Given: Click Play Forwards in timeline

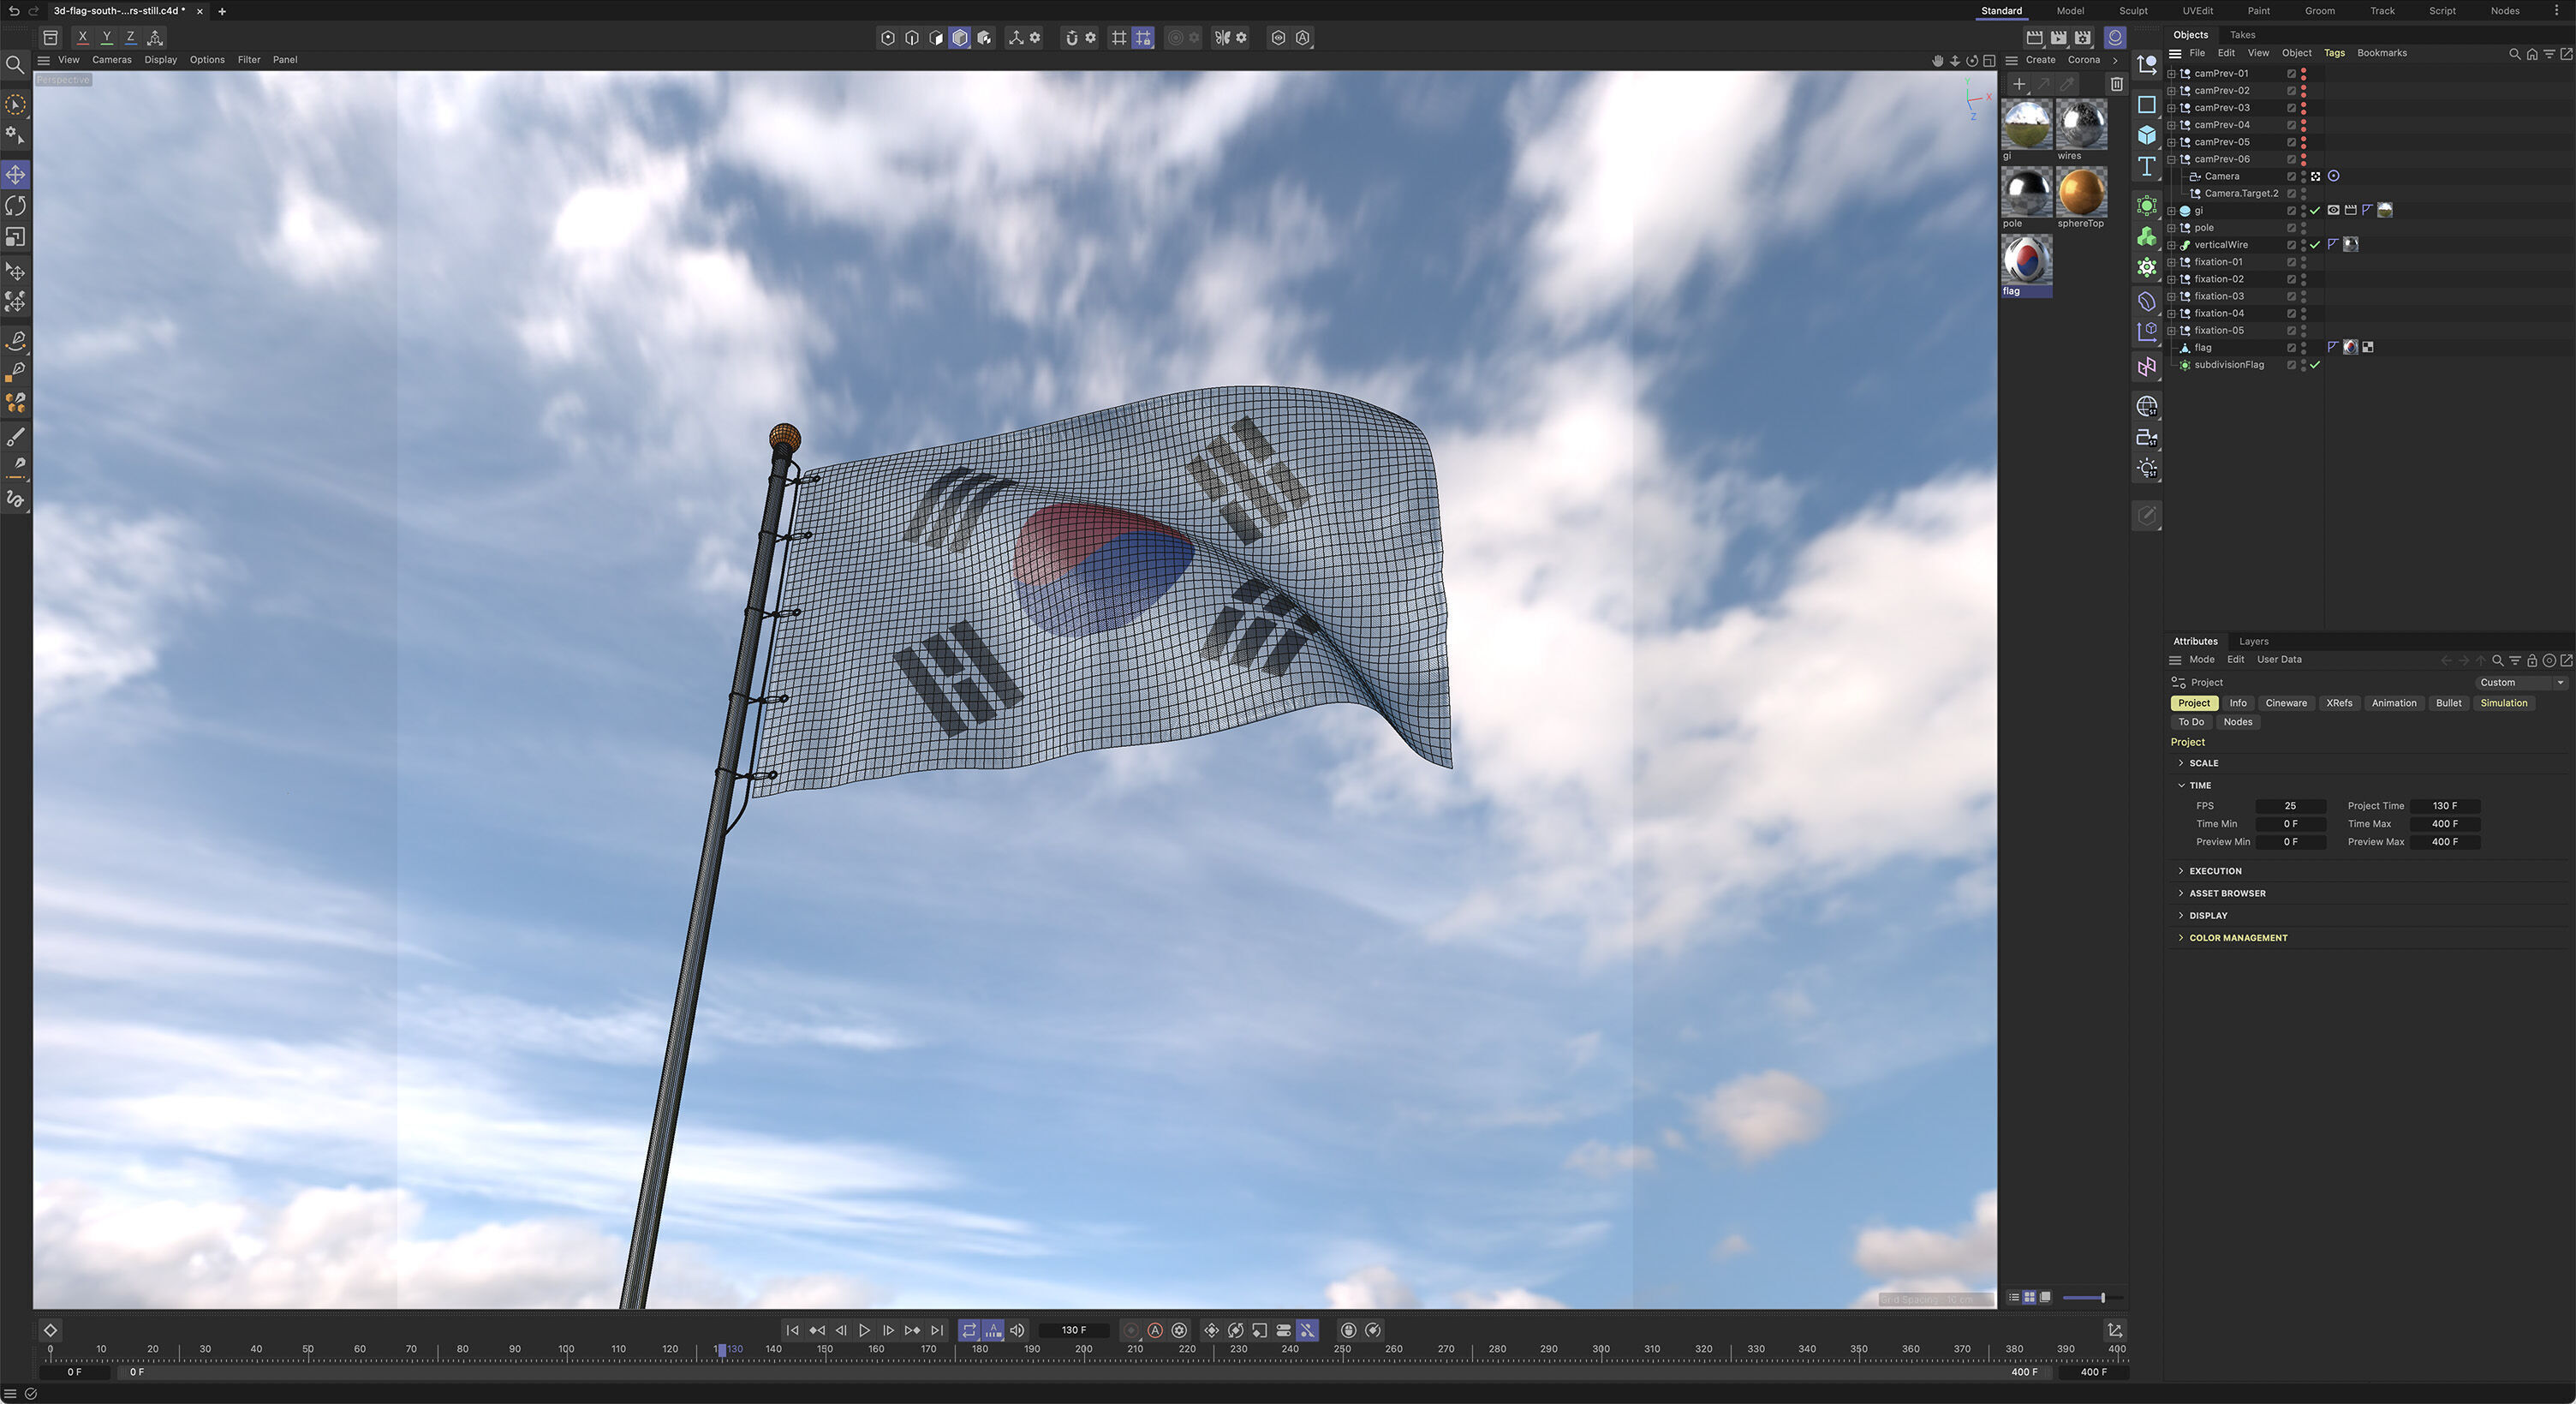Looking at the screenshot, I should click(864, 1330).
